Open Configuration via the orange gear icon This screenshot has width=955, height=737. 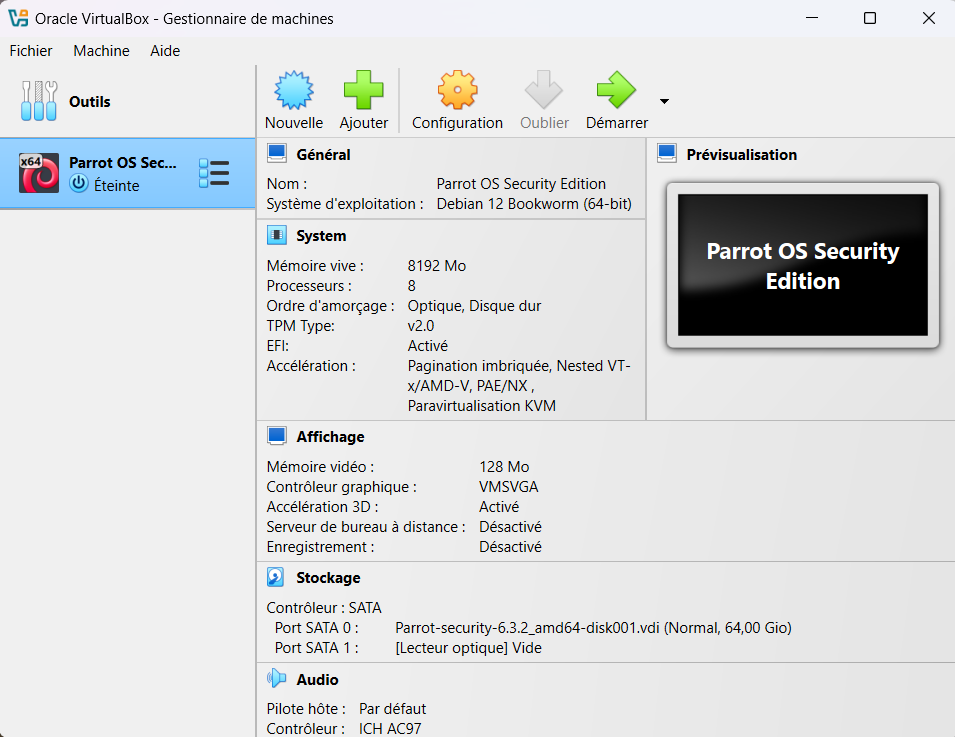coord(457,90)
